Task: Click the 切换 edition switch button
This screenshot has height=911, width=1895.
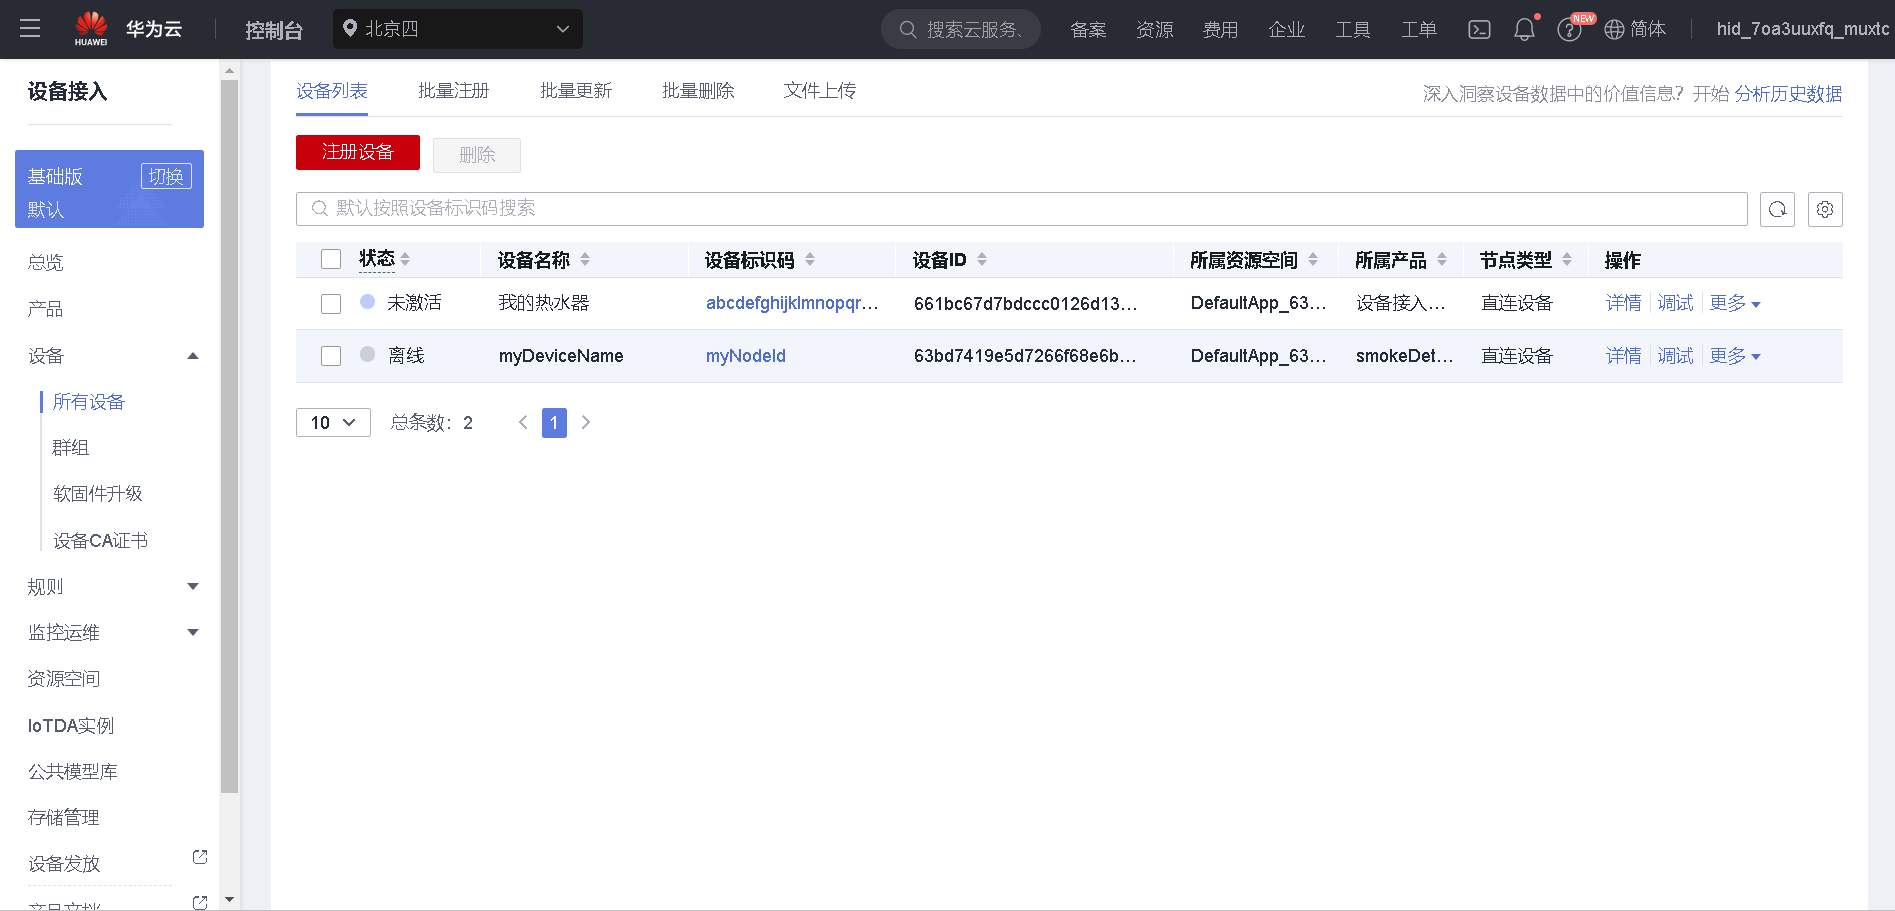Action: (166, 176)
